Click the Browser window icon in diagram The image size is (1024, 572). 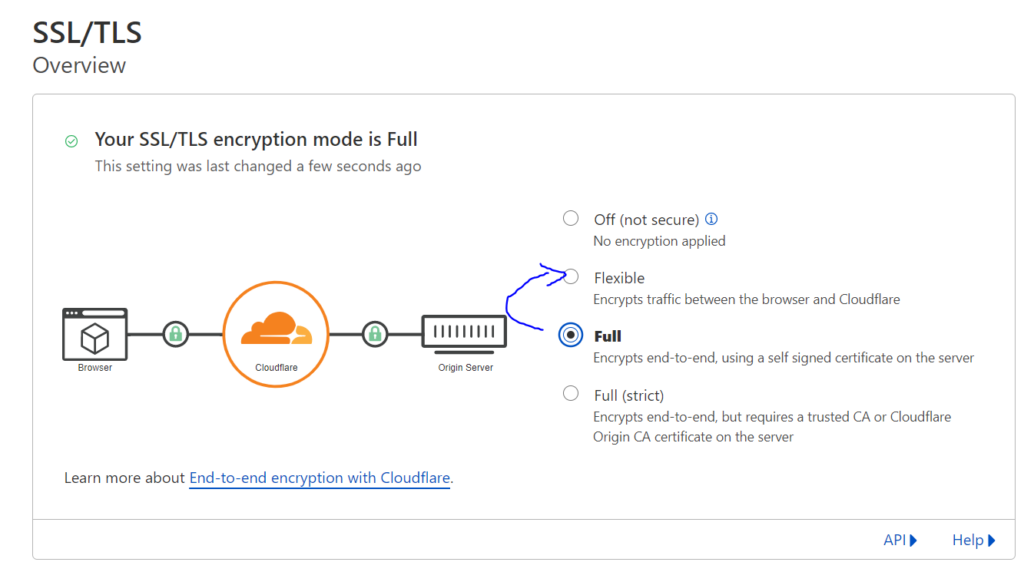pos(95,334)
